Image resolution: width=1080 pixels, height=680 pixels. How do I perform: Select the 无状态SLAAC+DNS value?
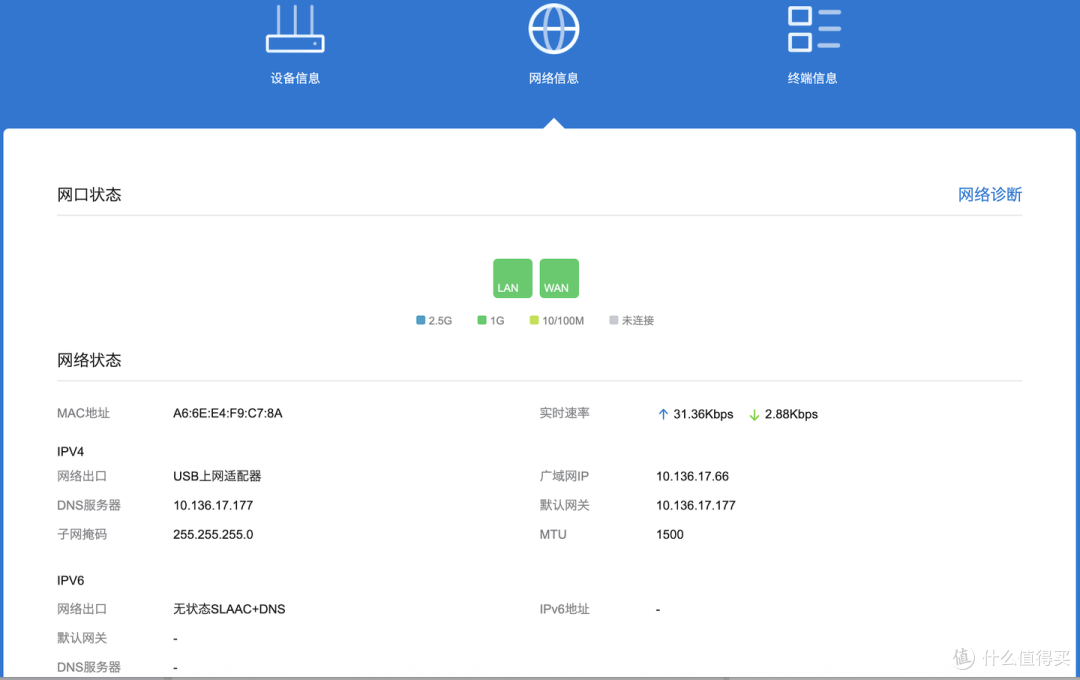click(x=229, y=609)
